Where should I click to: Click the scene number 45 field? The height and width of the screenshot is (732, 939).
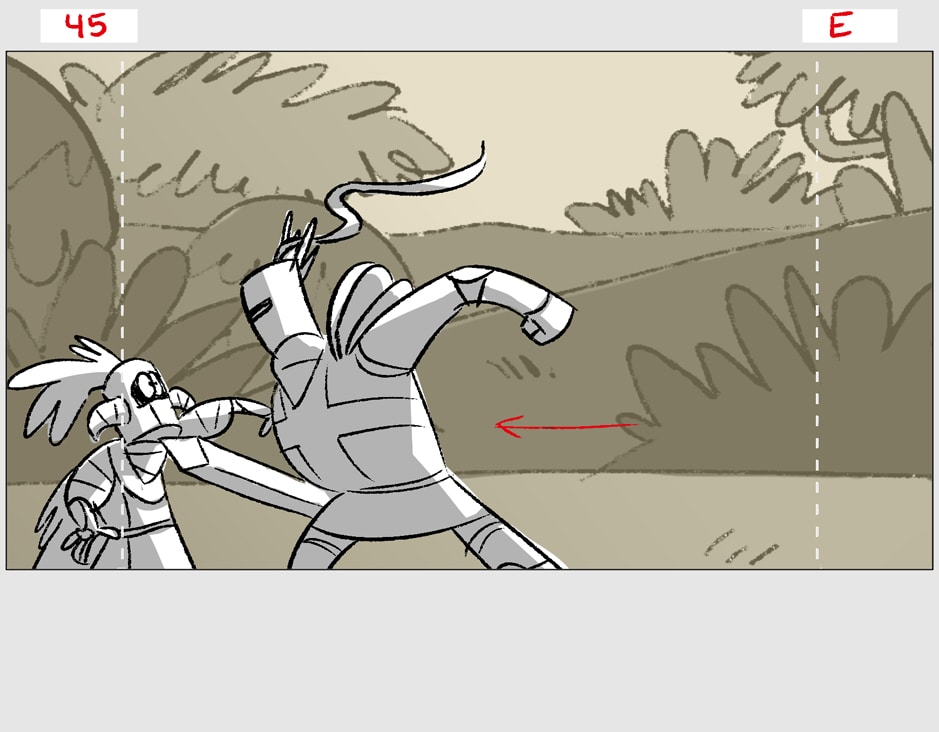(x=88, y=26)
